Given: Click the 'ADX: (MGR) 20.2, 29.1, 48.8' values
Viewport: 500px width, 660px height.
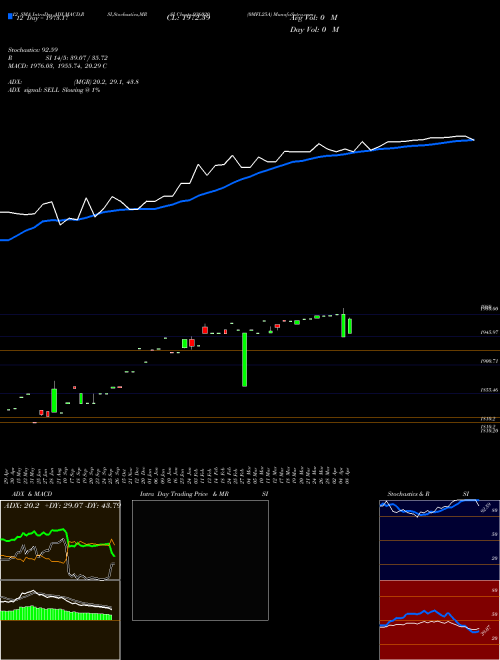Looking at the screenshot, I should [x=74, y=82].
